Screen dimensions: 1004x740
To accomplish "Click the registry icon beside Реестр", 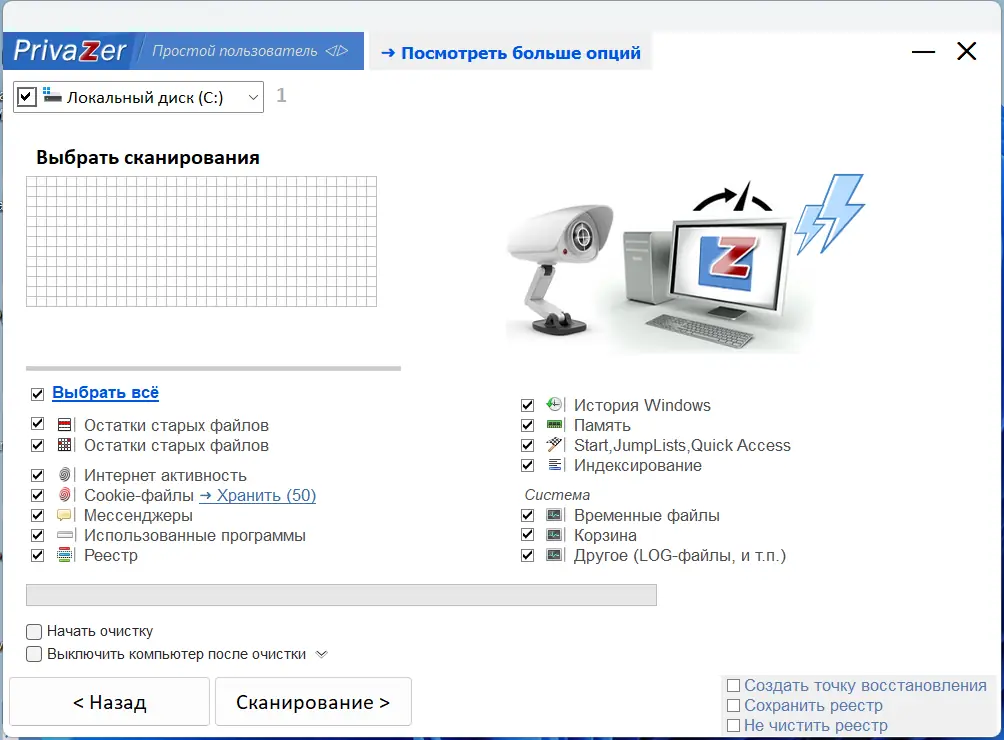I will coord(64,554).
